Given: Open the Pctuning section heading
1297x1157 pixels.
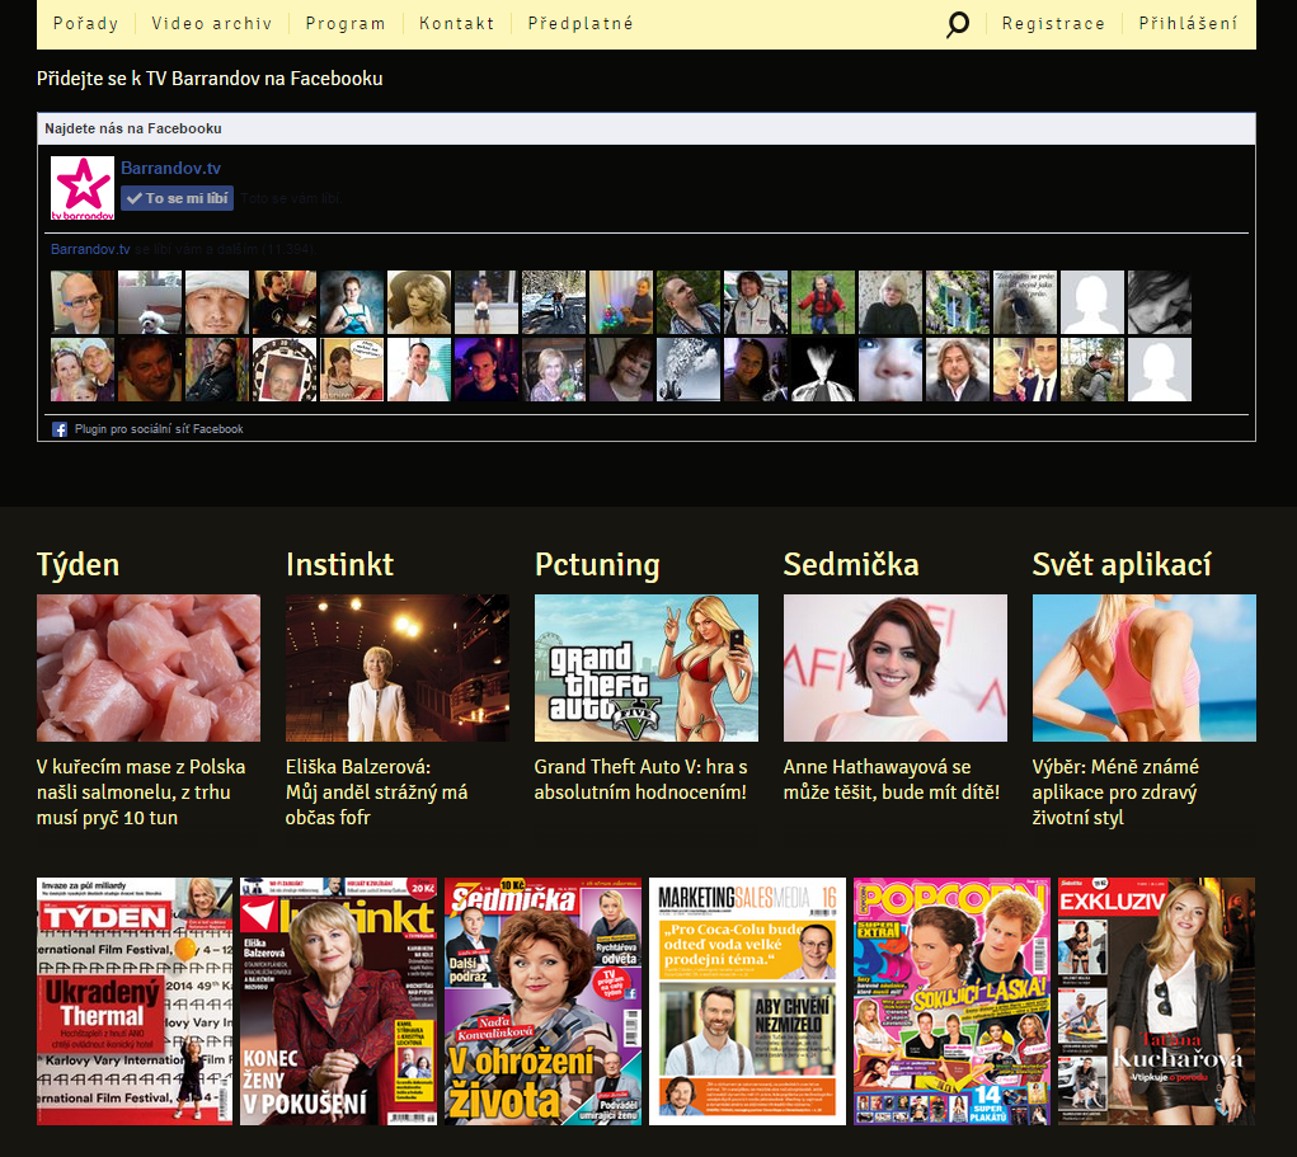Looking at the screenshot, I should pos(597,565).
